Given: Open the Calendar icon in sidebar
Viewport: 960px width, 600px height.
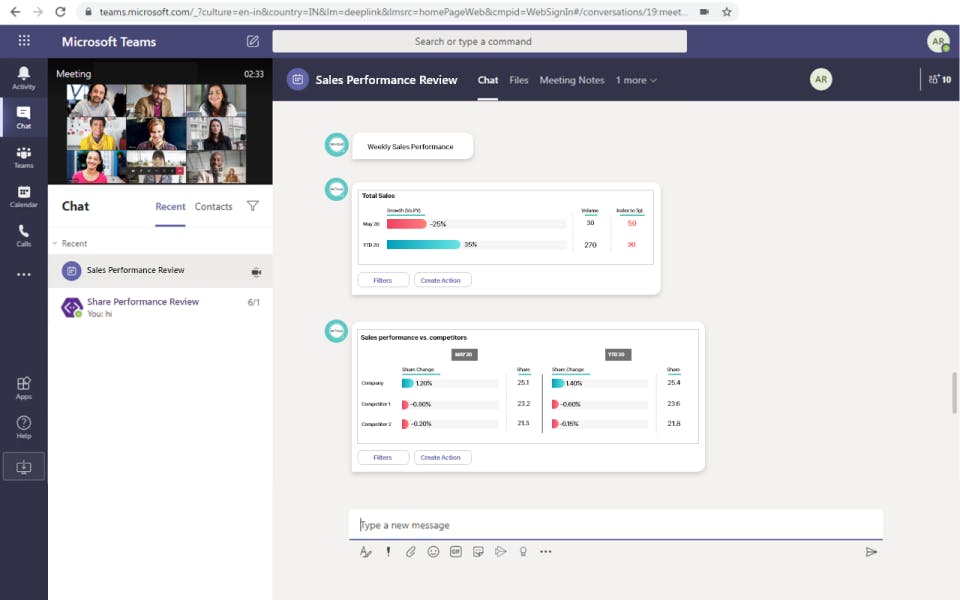Looking at the screenshot, I should [23, 197].
